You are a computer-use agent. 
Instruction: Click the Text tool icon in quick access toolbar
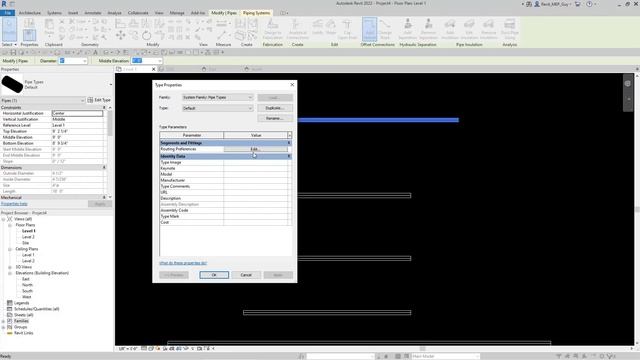95,52
